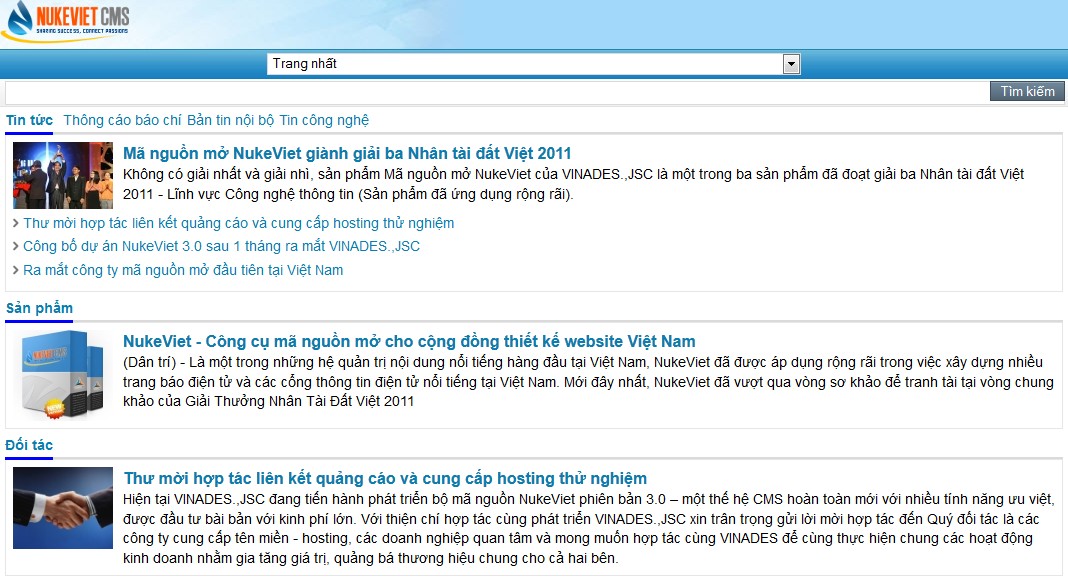Open the Thư mời hợp tác headline under Đối tác
The height and width of the screenshot is (579, 1068).
tap(386, 478)
